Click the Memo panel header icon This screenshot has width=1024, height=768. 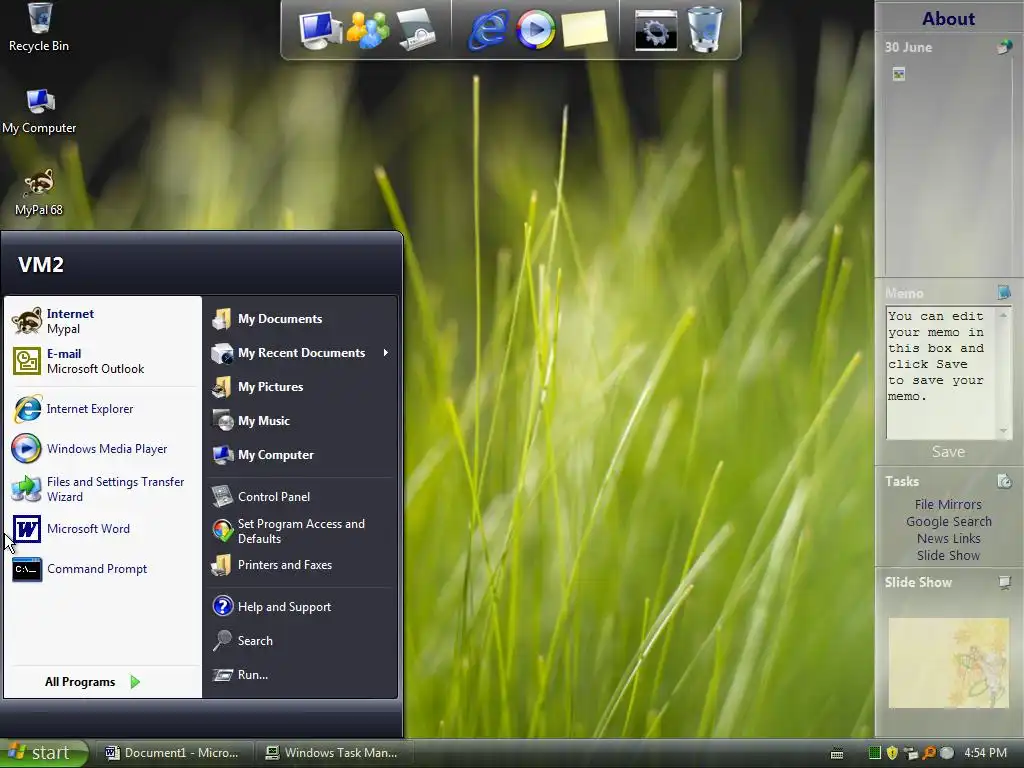pyautogui.click(x=1004, y=293)
